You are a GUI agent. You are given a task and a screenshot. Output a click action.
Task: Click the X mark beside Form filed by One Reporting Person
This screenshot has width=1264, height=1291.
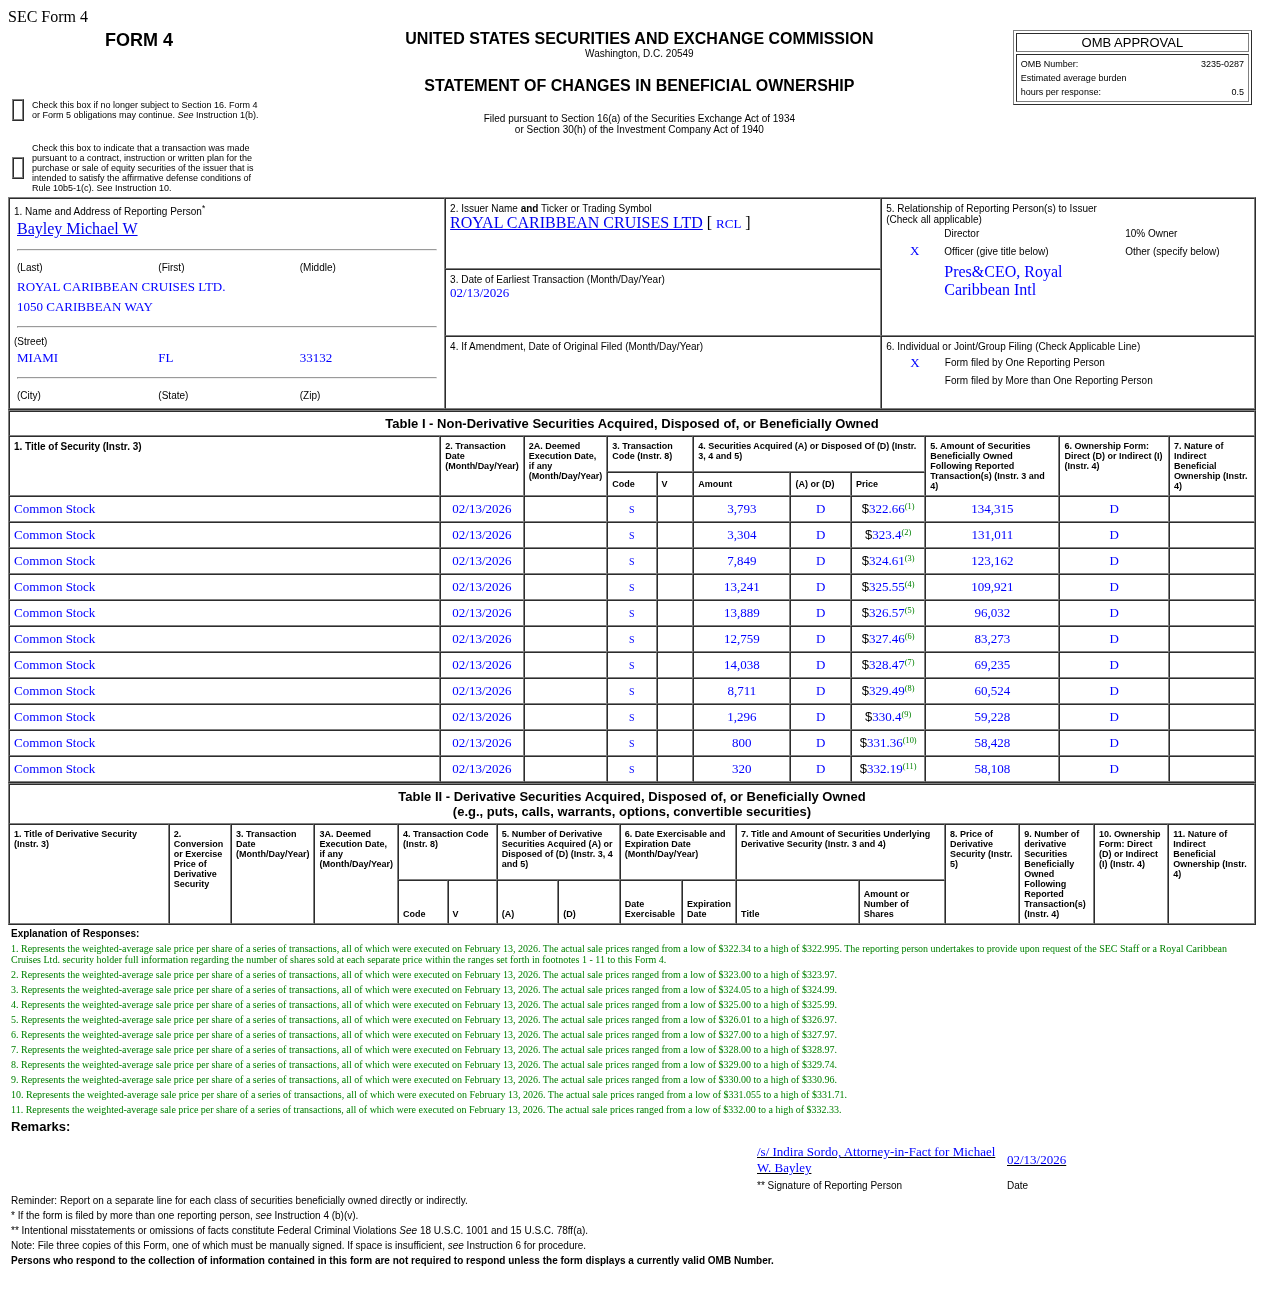tap(914, 363)
